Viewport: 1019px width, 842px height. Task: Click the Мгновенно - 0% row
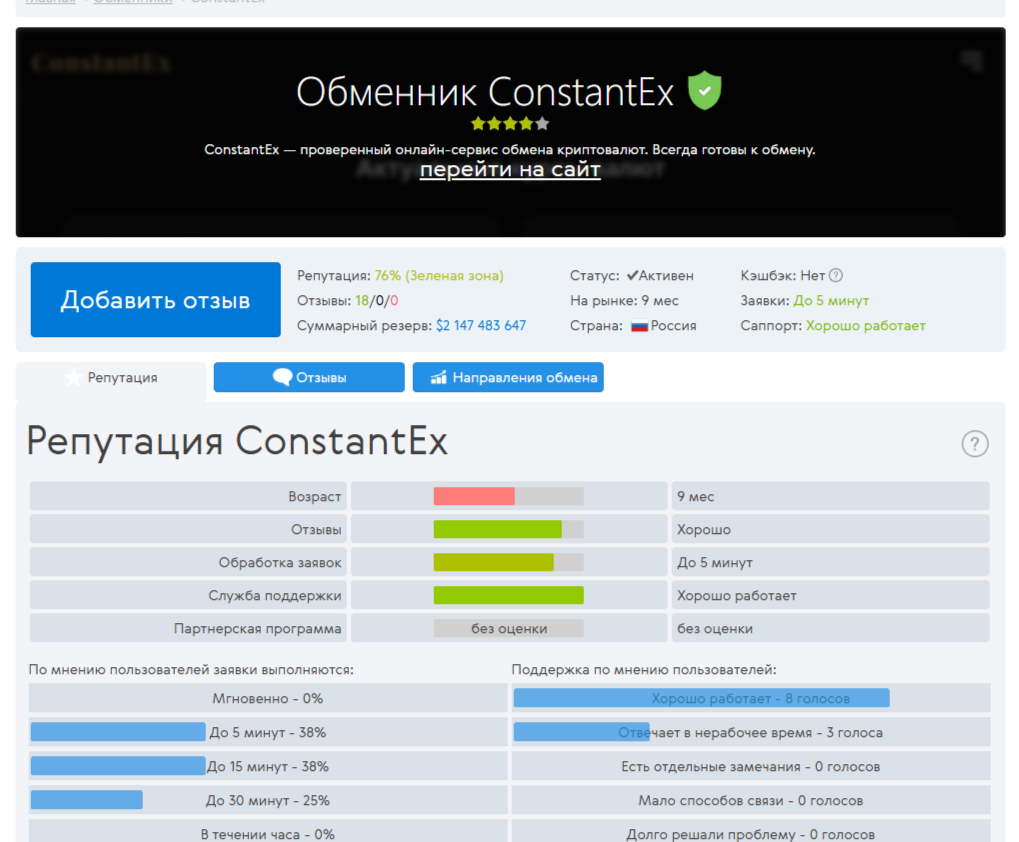tap(268, 698)
